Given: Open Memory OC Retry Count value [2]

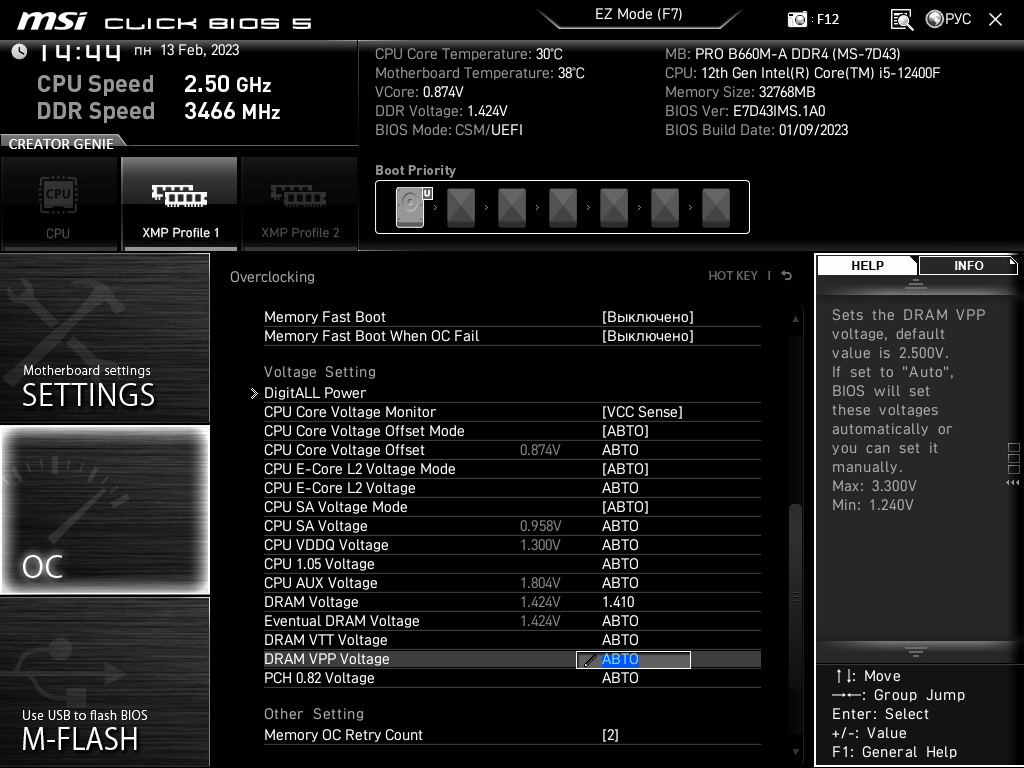Looking at the screenshot, I should [x=610, y=735].
